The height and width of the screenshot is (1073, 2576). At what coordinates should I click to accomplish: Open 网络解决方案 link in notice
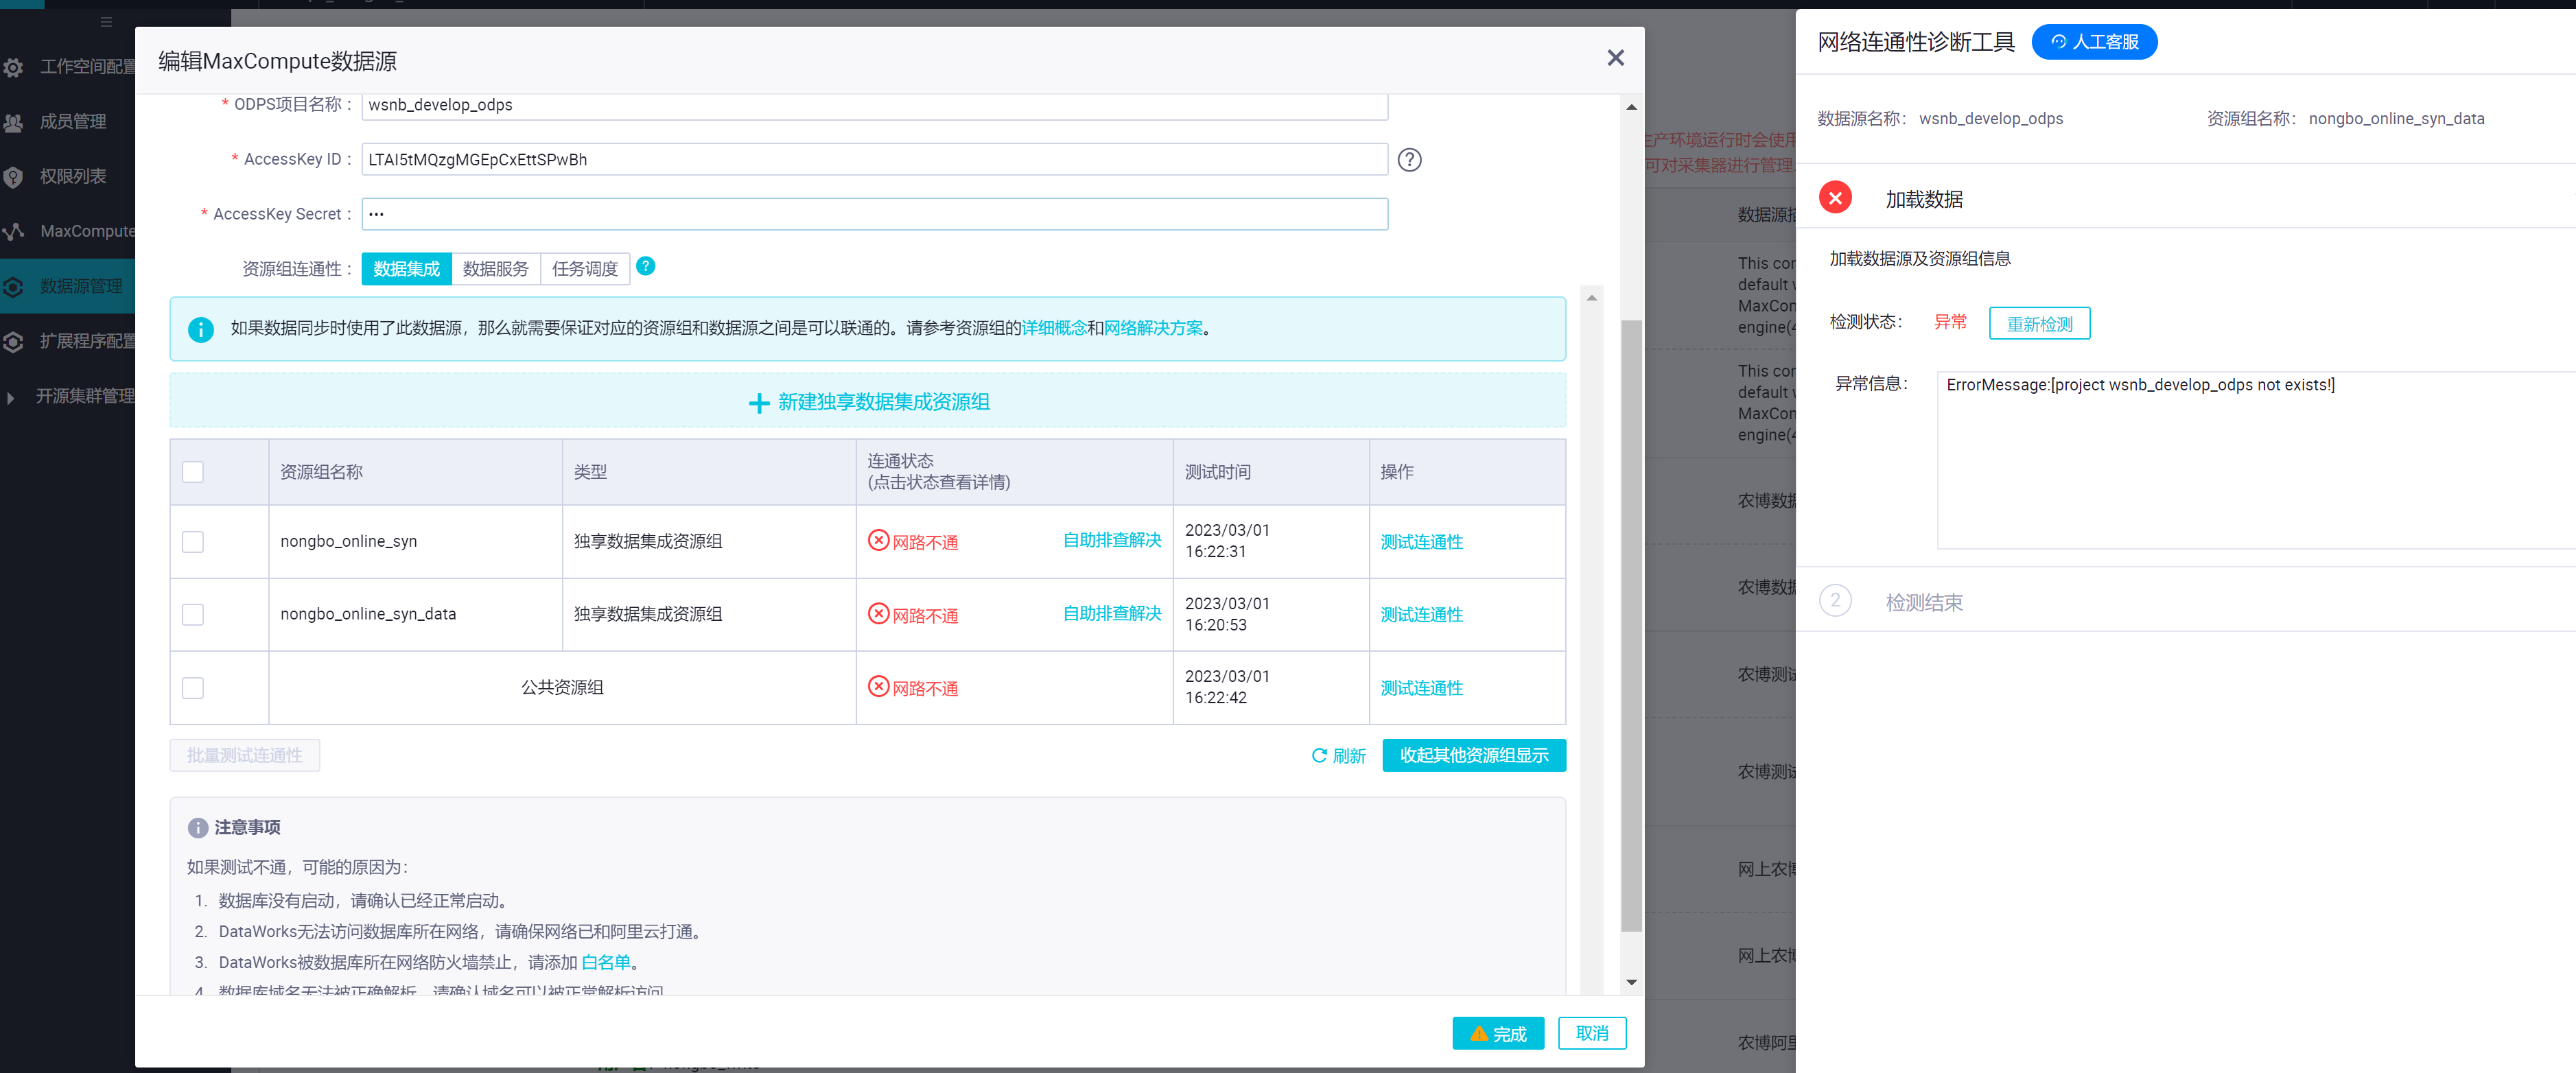tap(1153, 328)
